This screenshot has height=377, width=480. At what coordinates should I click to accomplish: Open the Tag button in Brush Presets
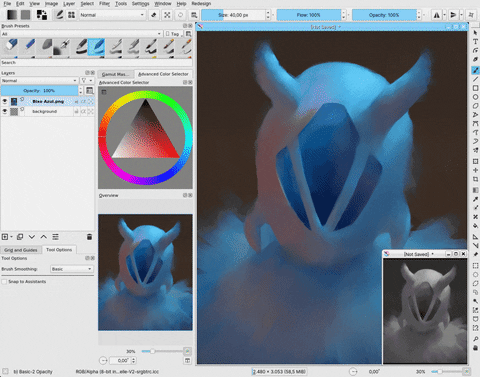point(173,34)
